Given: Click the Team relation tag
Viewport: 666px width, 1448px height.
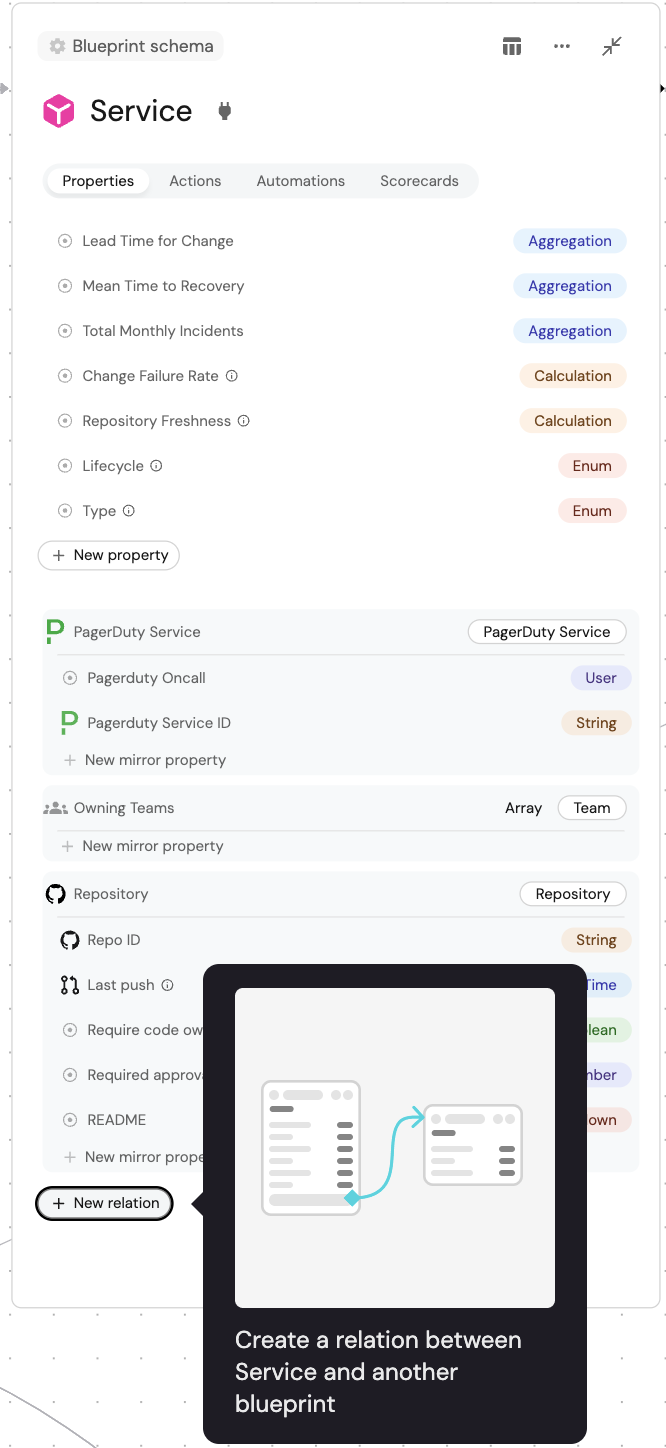Looking at the screenshot, I should (592, 808).
